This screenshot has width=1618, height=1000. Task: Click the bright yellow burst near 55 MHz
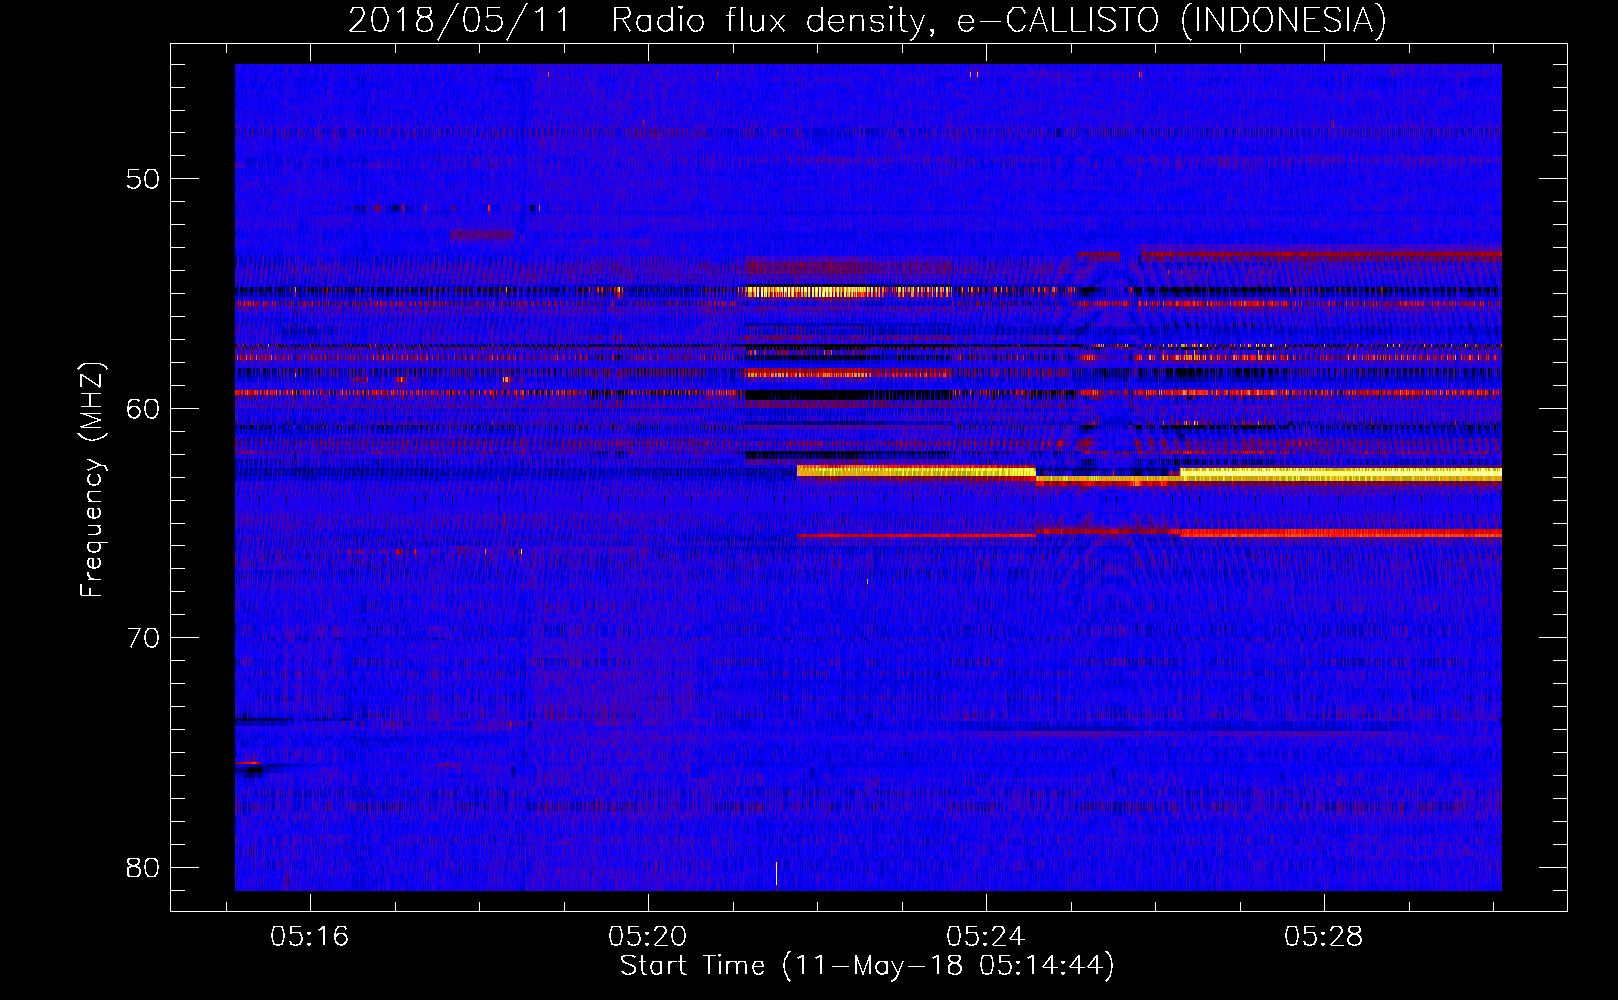pyautogui.click(x=848, y=292)
